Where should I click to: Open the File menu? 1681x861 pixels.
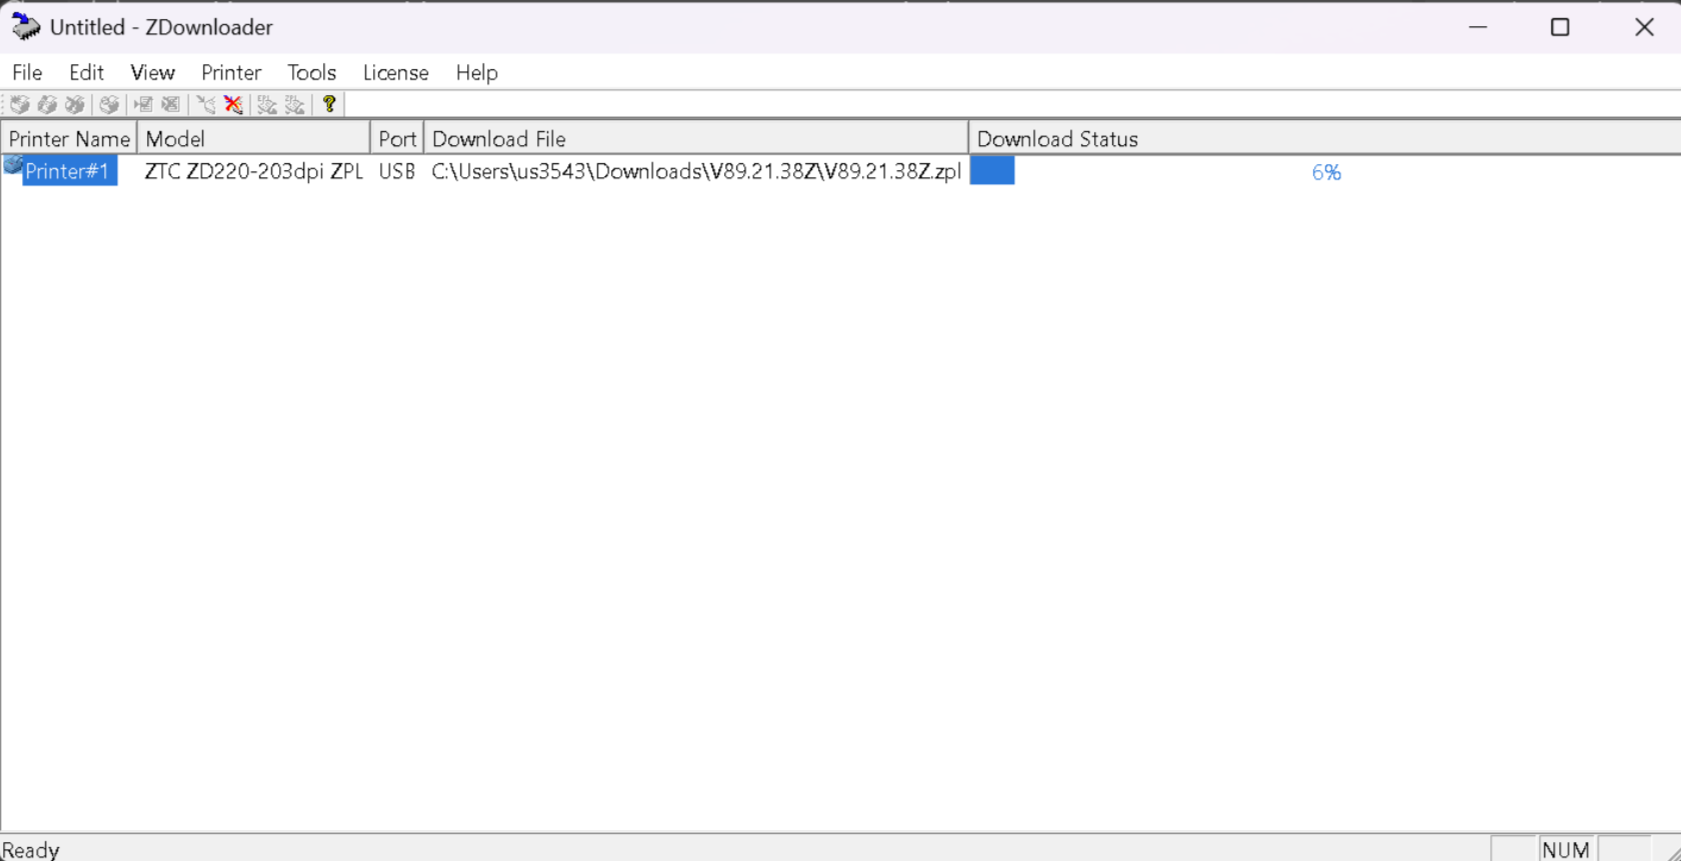[x=27, y=73]
